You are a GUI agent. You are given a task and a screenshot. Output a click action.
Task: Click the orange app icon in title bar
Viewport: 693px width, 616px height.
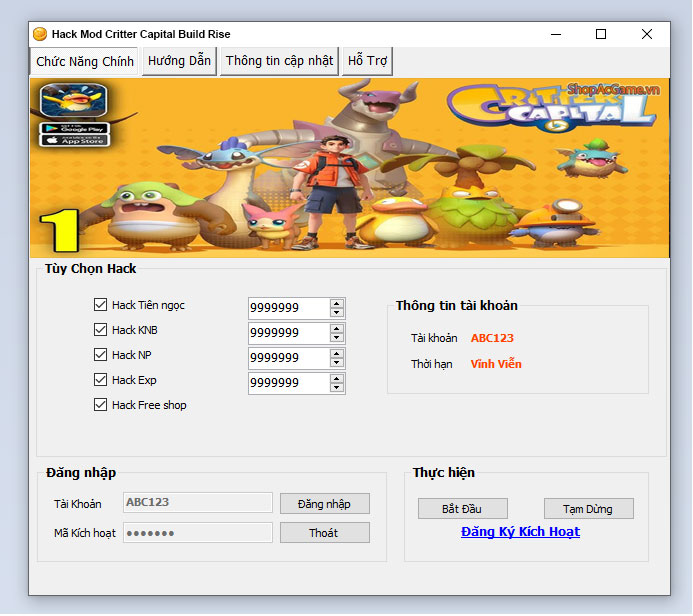[x=40, y=34]
